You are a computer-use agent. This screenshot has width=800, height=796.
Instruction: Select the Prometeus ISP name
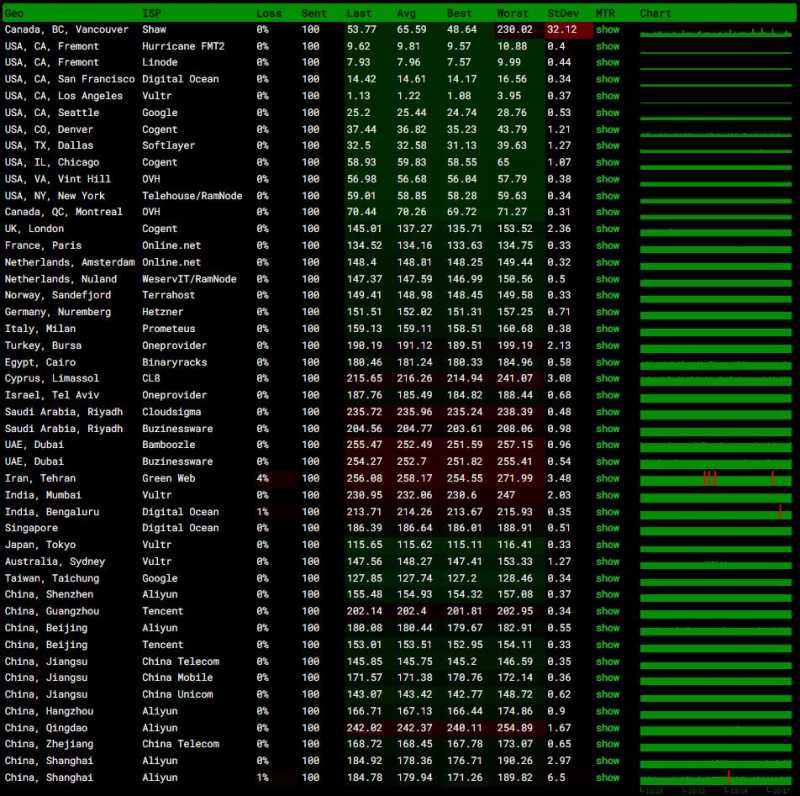[x=168, y=329]
